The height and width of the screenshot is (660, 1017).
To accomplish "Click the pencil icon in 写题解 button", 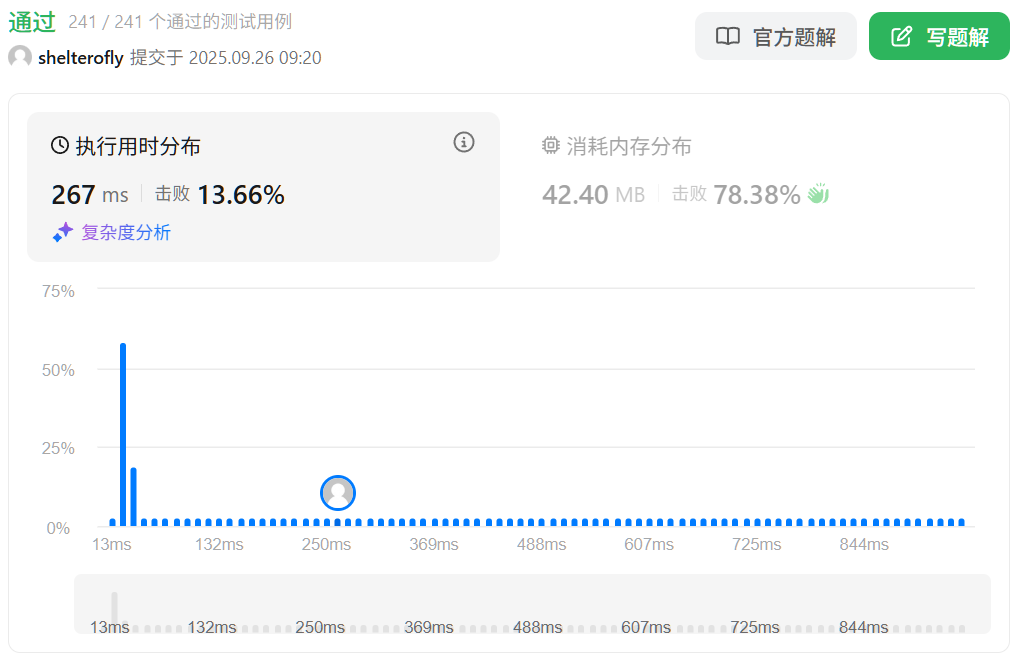I will click(902, 36).
